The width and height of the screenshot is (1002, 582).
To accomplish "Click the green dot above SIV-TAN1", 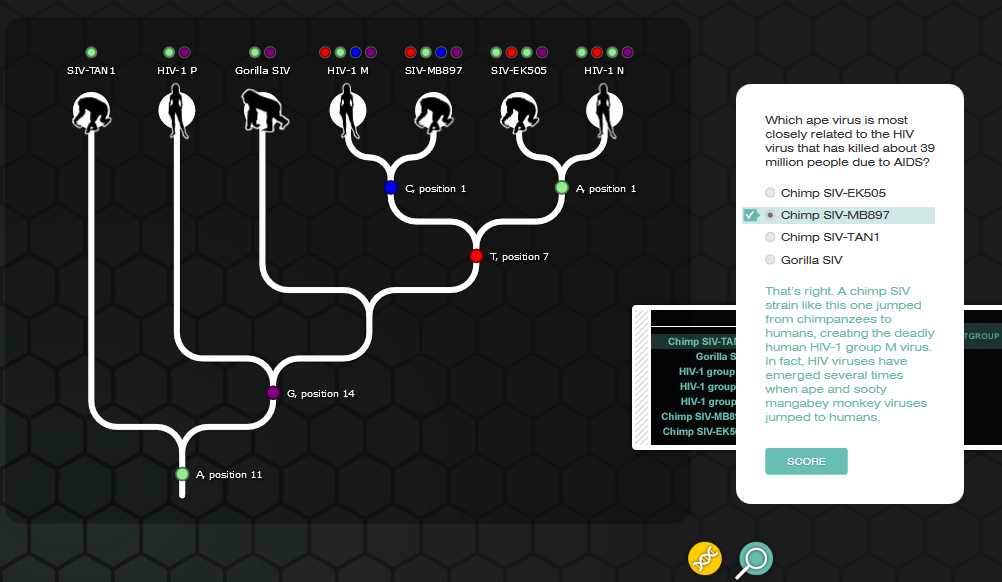I will (x=91, y=52).
